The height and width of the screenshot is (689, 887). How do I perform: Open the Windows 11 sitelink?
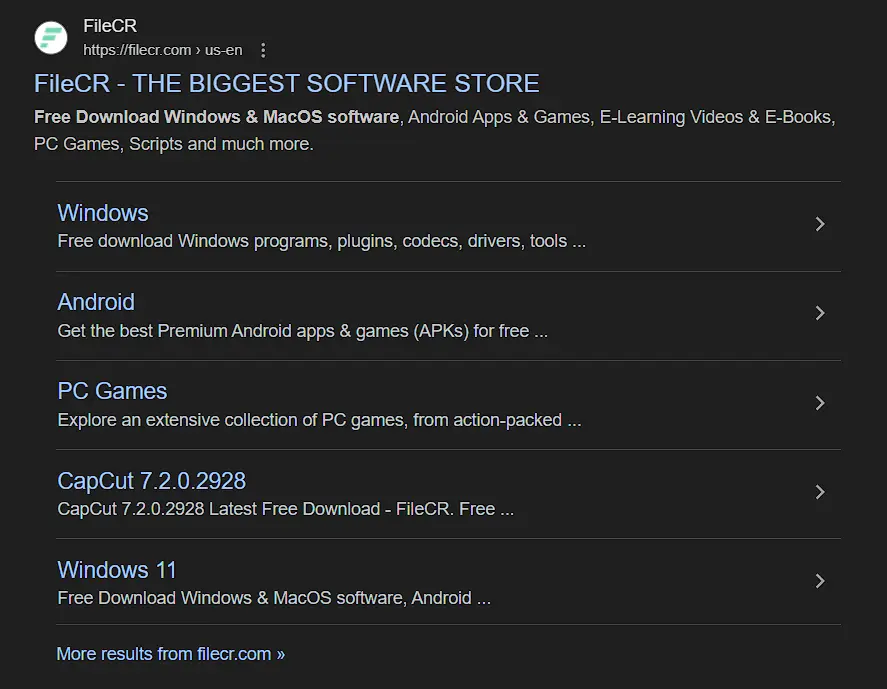click(x=117, y=570)
